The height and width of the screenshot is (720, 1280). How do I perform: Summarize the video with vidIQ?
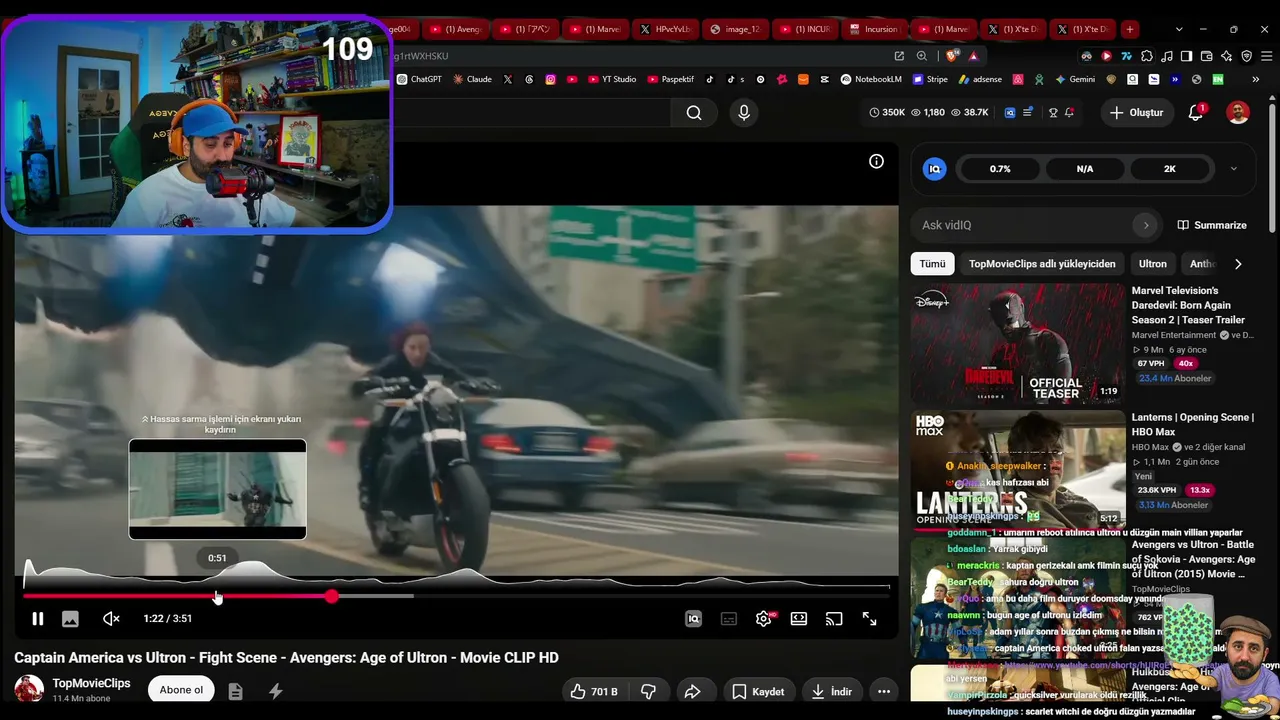pyautogui.click(x=1212, y=225)
